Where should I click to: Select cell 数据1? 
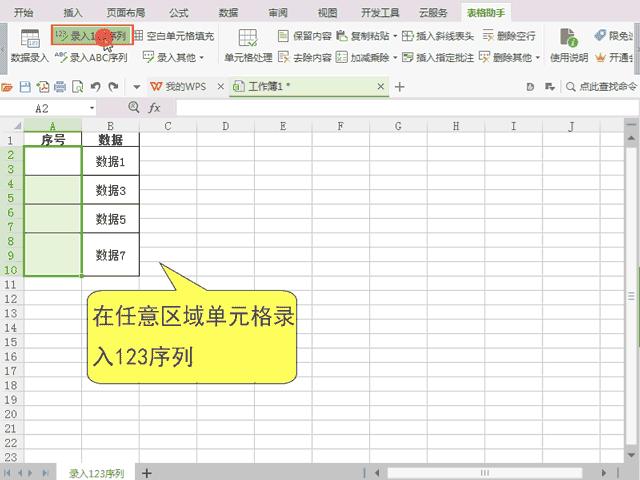click(x=110, y=162)
